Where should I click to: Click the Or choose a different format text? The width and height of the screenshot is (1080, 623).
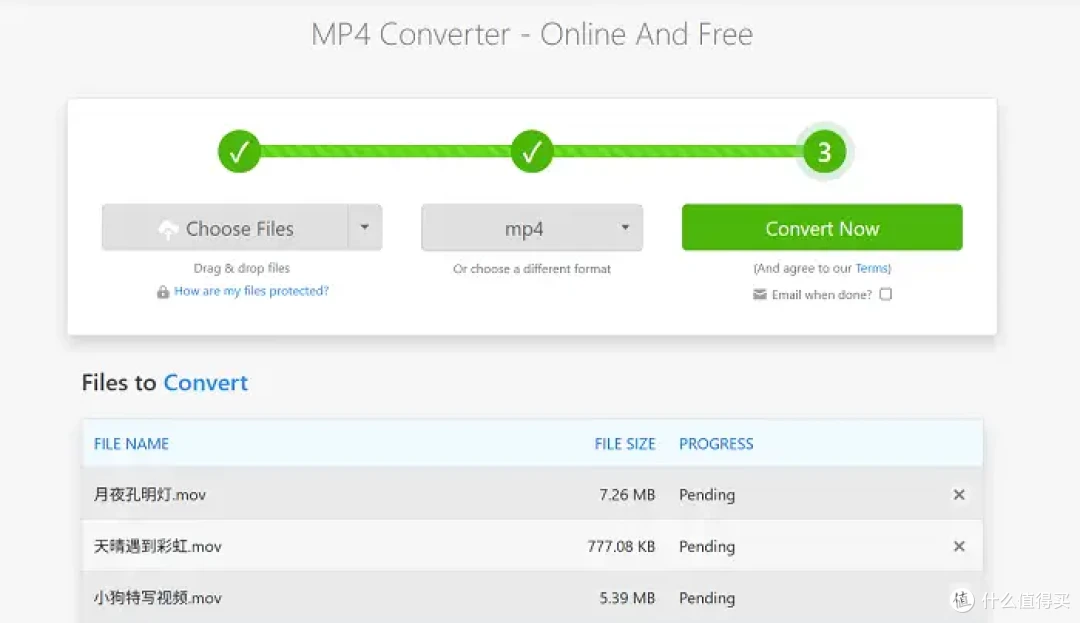(x=532, y=268)
